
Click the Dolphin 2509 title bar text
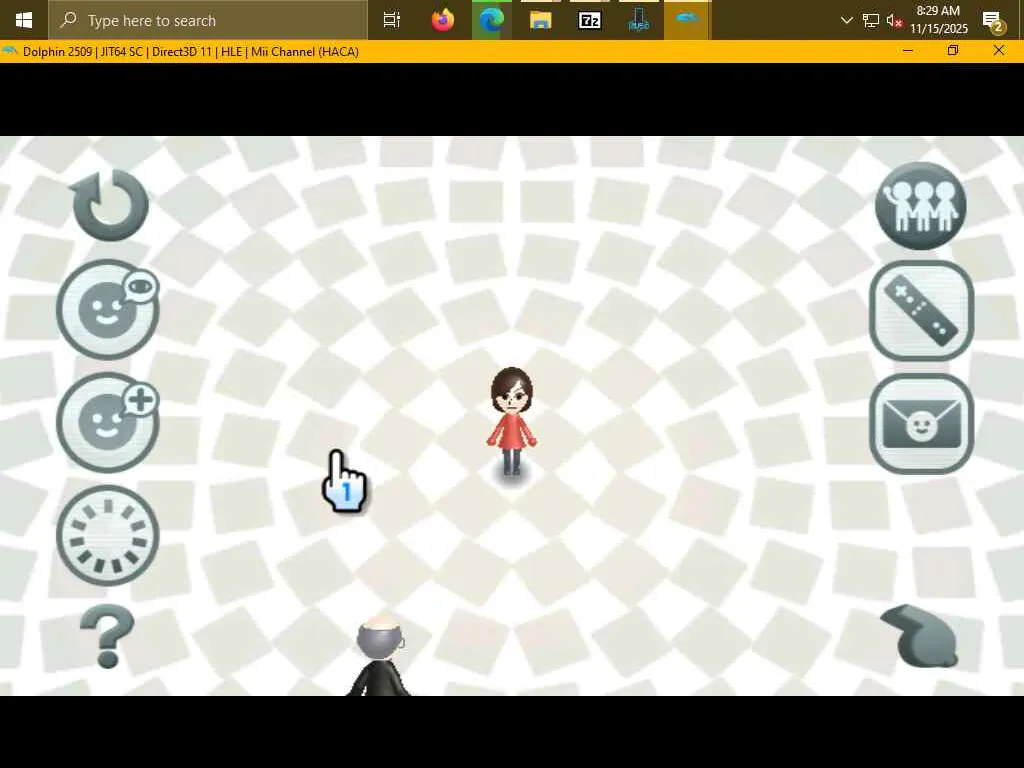[x=191, y=52]
